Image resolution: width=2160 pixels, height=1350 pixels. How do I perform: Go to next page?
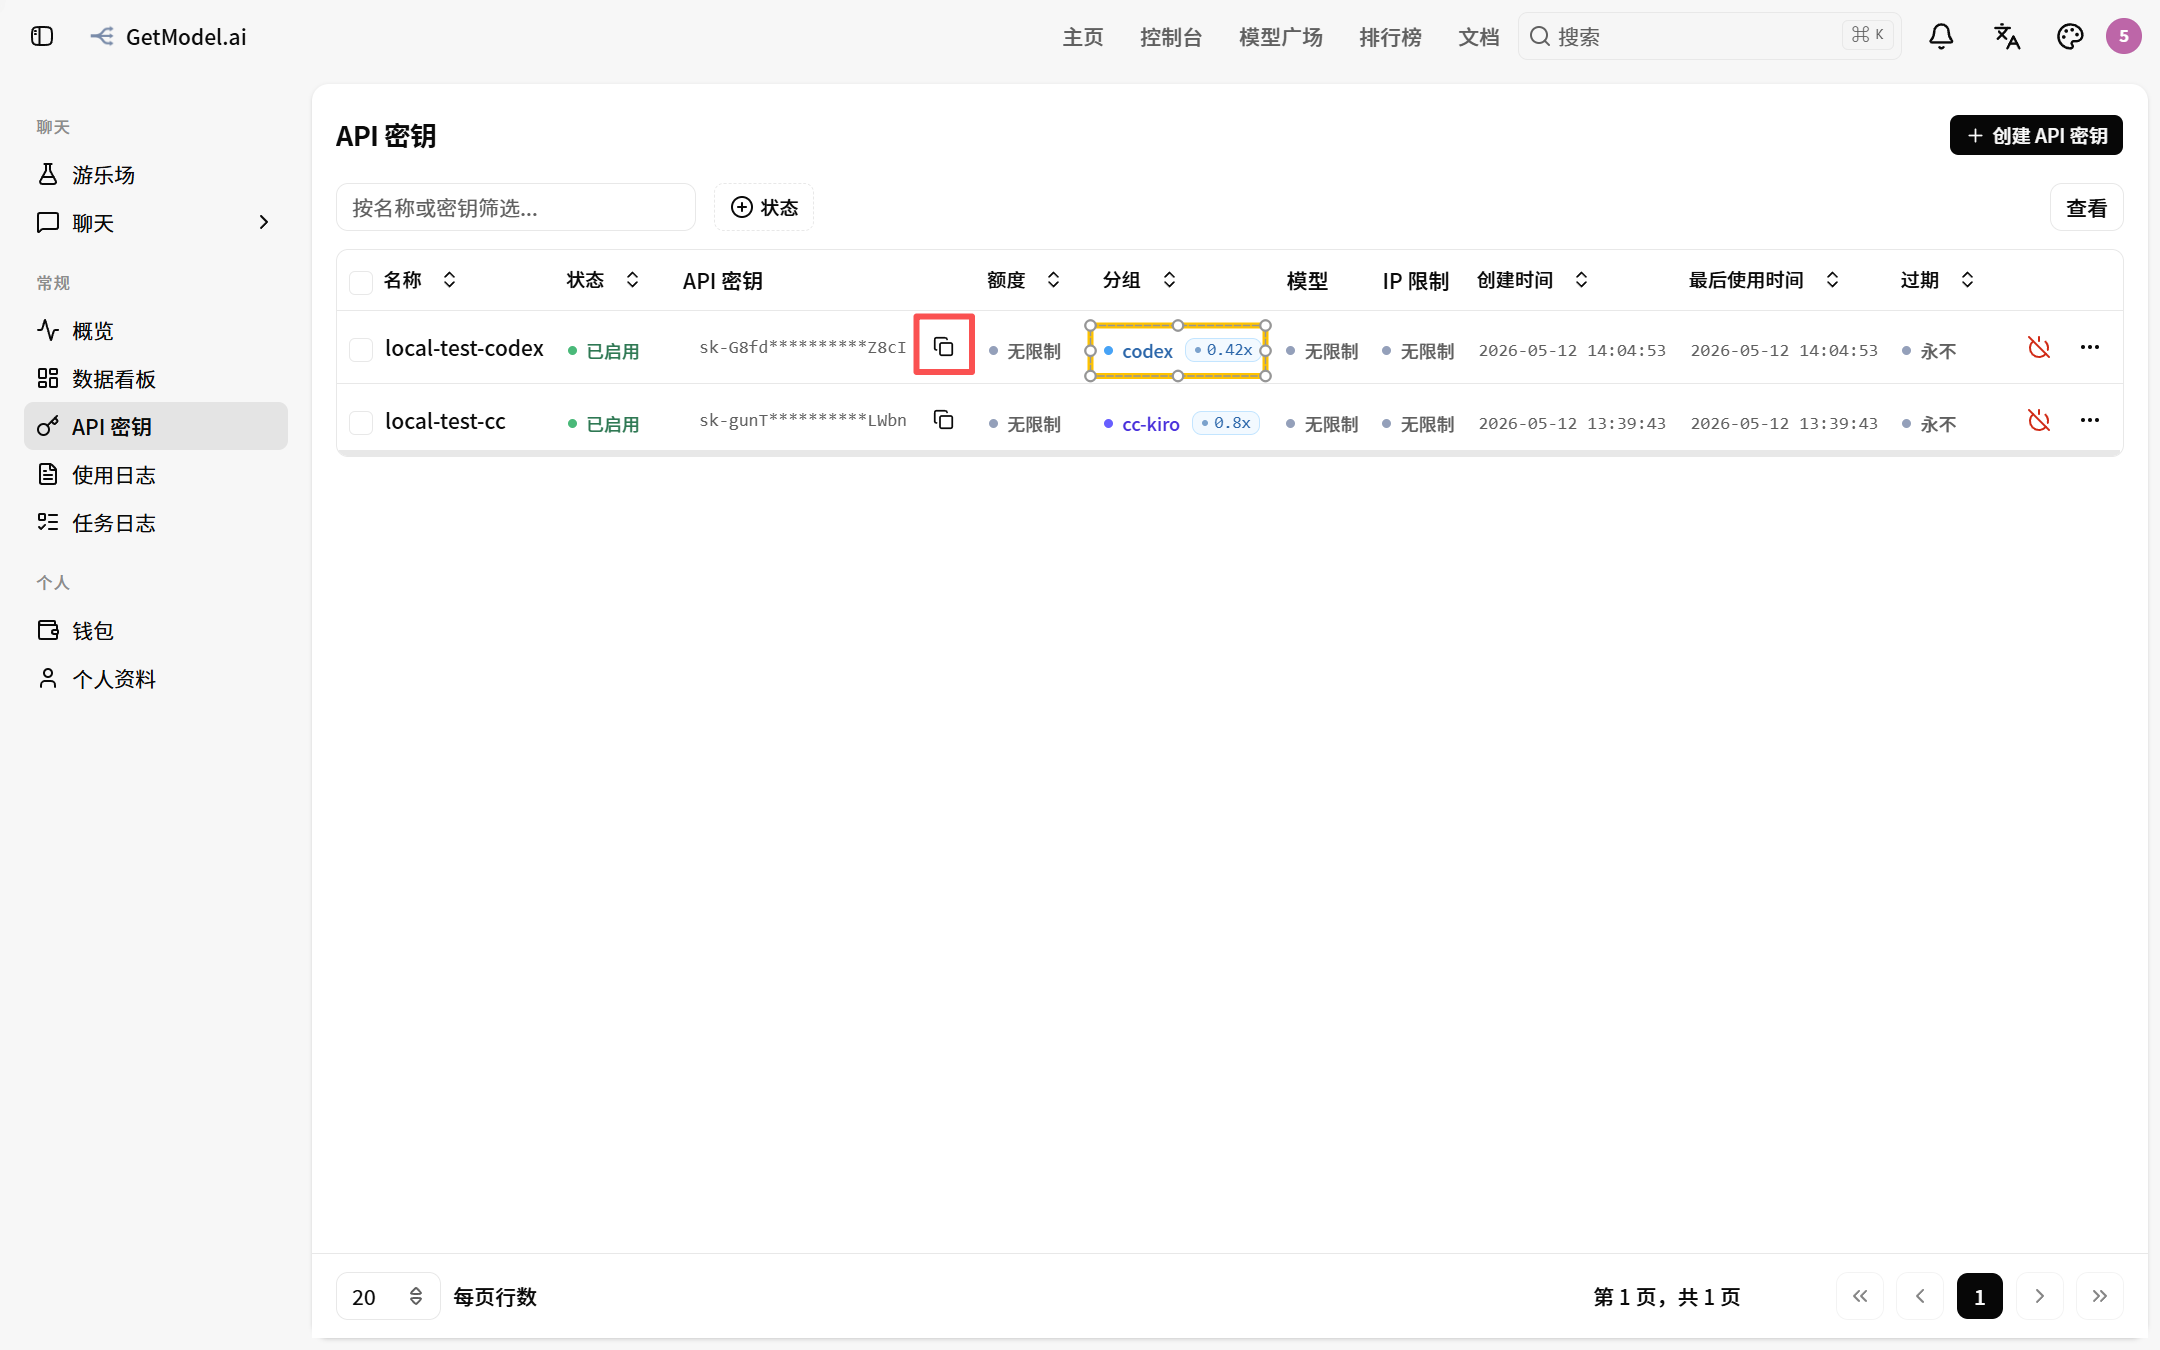click(2040, 1296)
